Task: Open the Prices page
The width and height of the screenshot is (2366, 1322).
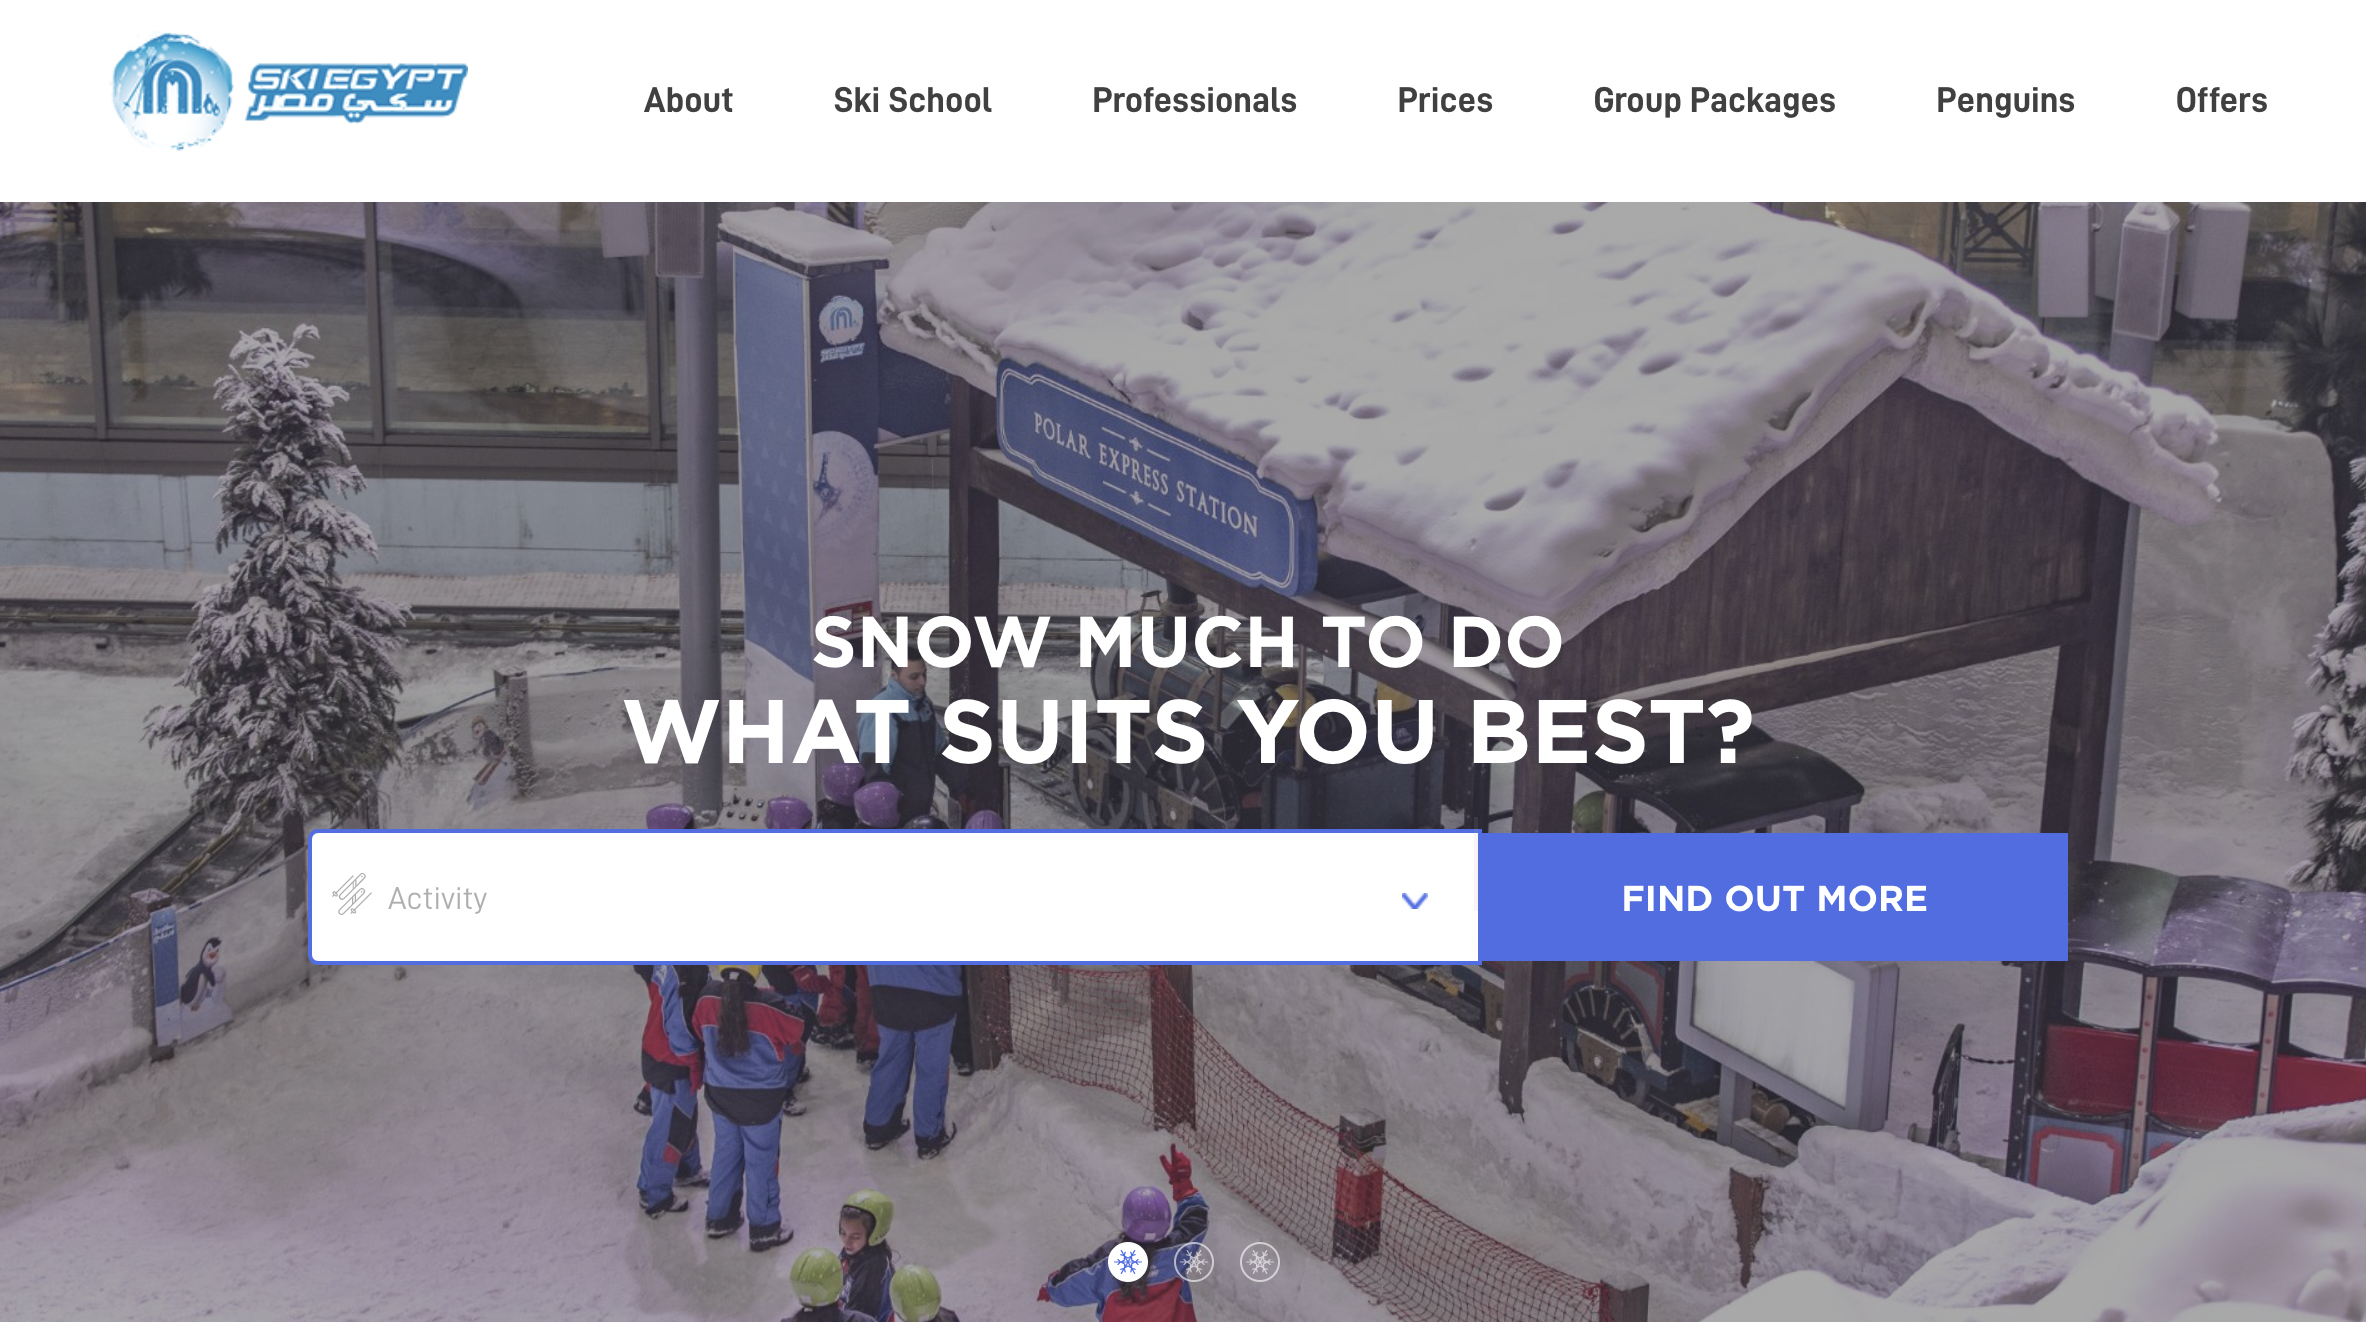Action: (1445, 100)
